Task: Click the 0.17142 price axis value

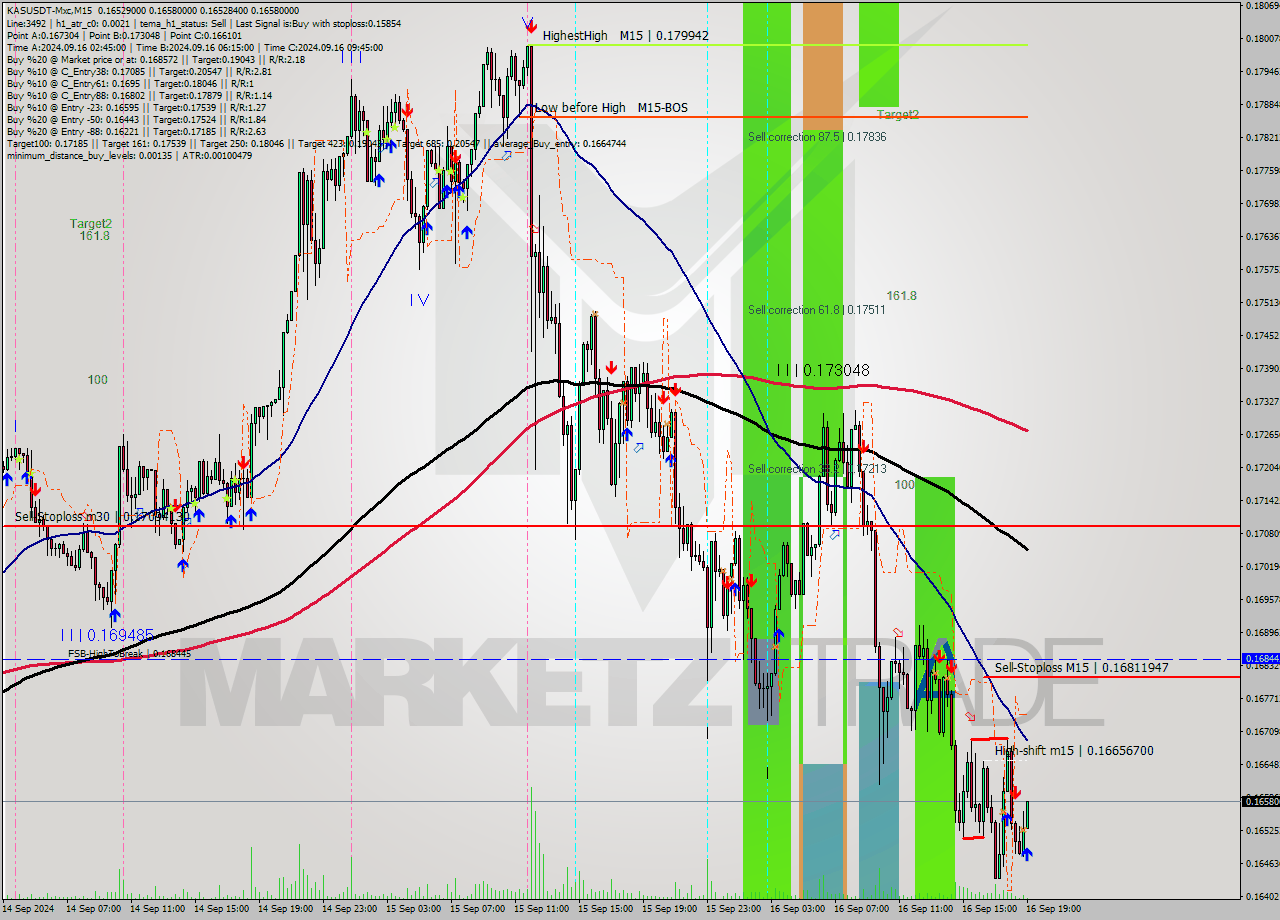Action: 1263,500
